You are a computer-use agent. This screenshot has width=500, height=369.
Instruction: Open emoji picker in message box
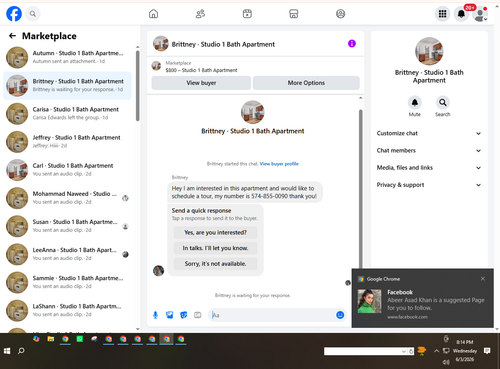(340, 315)
